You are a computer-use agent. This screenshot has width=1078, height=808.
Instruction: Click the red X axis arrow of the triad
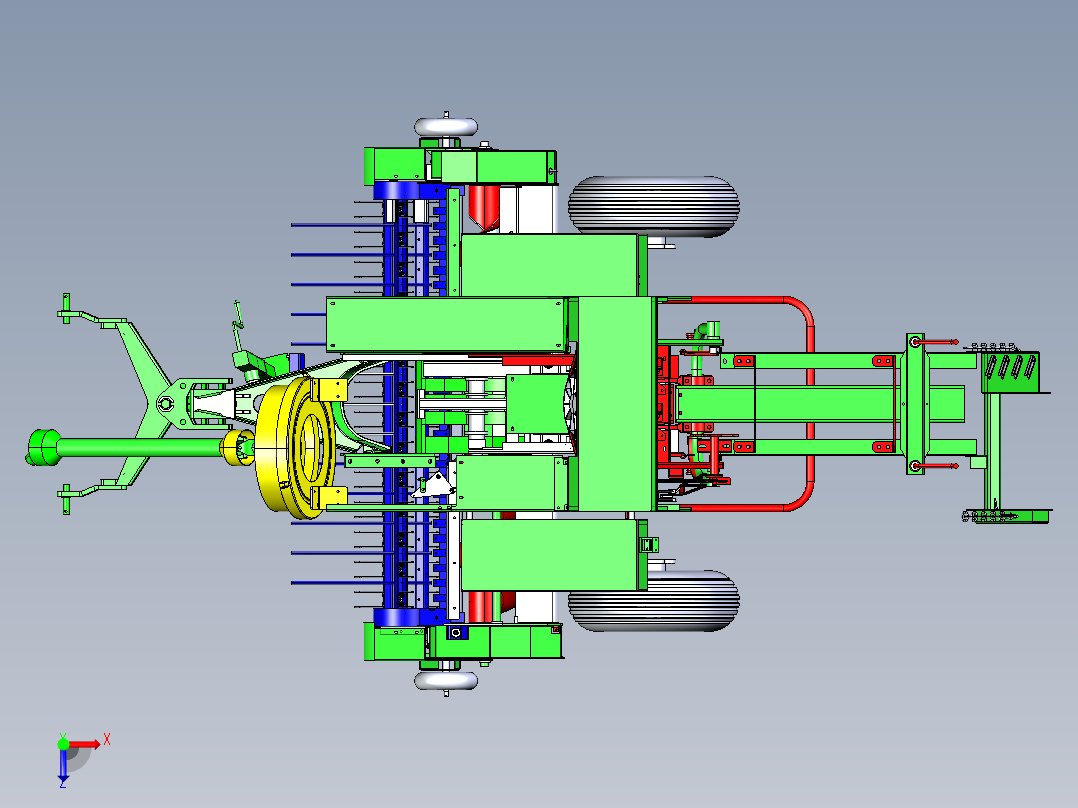click(86, 744)
